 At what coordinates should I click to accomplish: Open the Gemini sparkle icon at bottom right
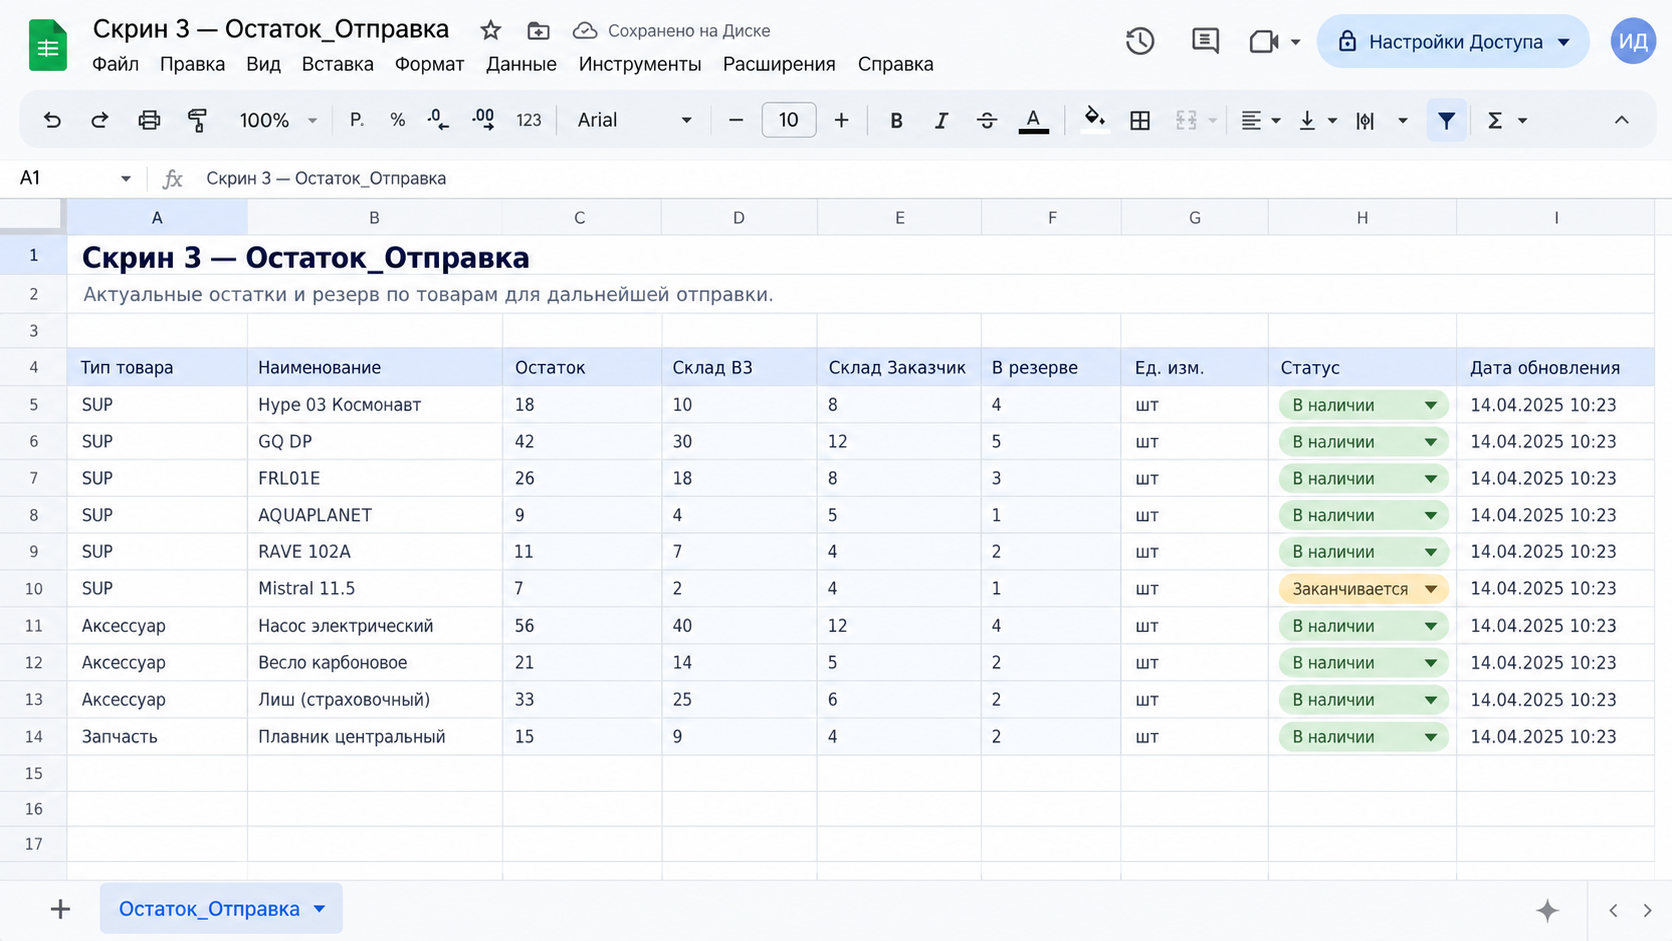(x=1547, y=910)
